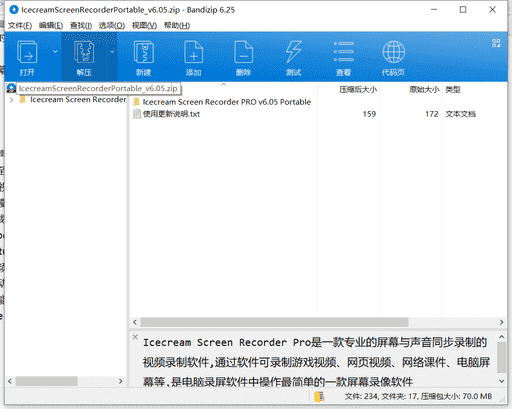The height and width of the screenshot is (409, 512).
Task: Sort by 类型 column header
Action: 453,90
